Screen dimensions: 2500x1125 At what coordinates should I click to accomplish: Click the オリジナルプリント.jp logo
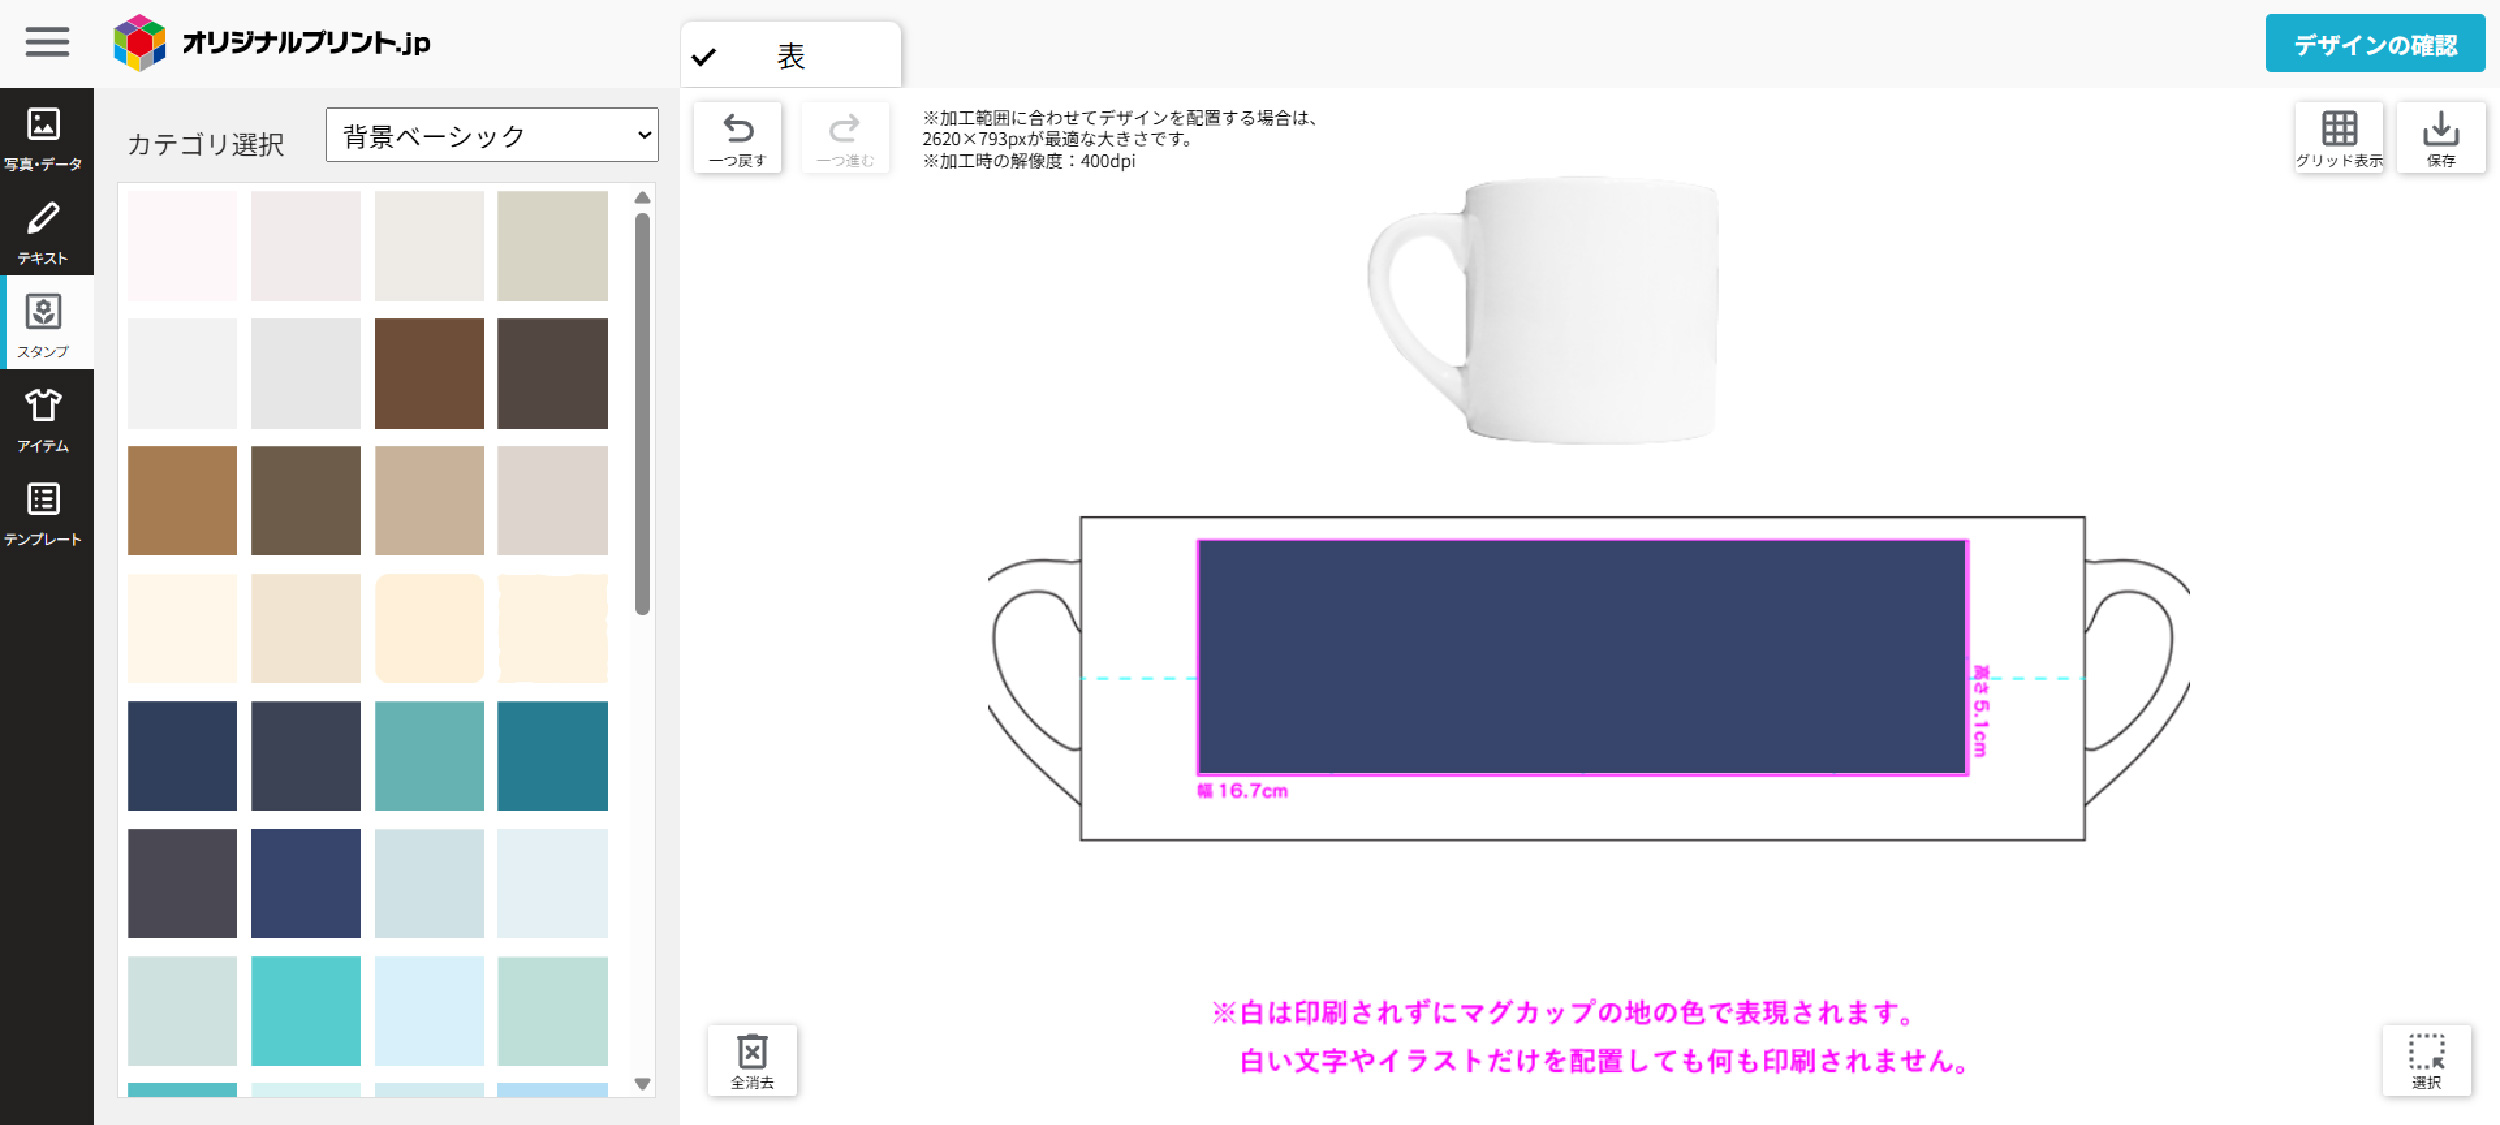point(272,42)
